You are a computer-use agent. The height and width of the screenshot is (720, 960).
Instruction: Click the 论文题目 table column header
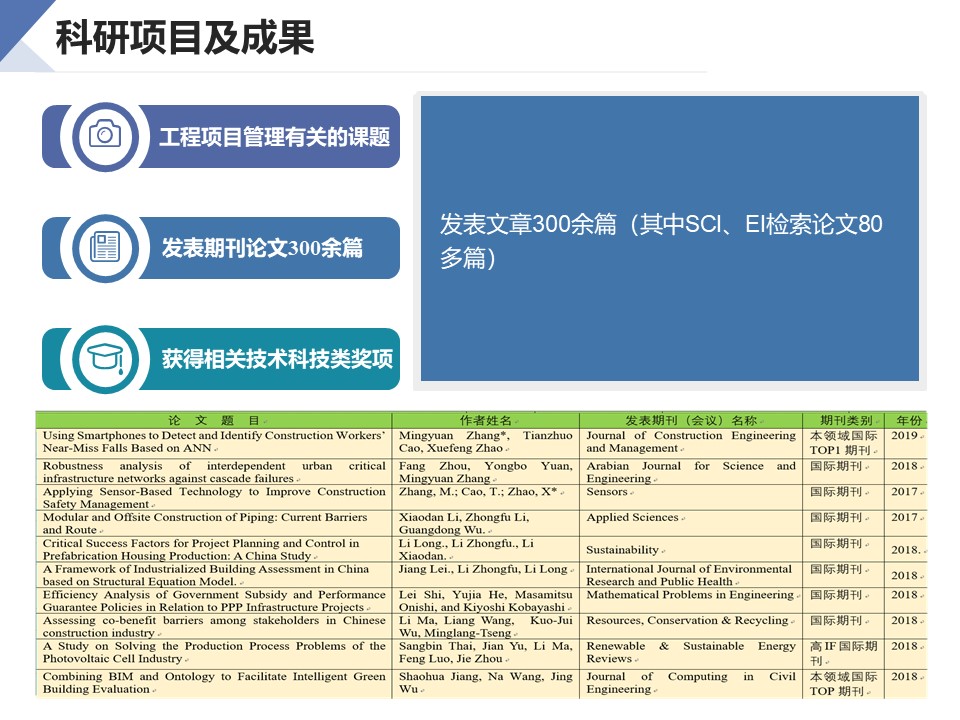click(214, 420)
